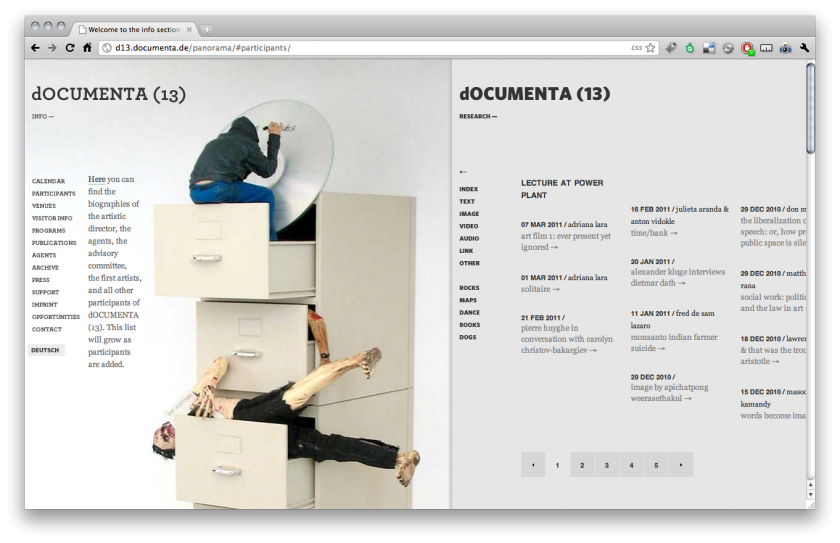Screen dimensions: 840x543
Task: Click the RESEARCH heading link
Action: (x=478, y=116)
